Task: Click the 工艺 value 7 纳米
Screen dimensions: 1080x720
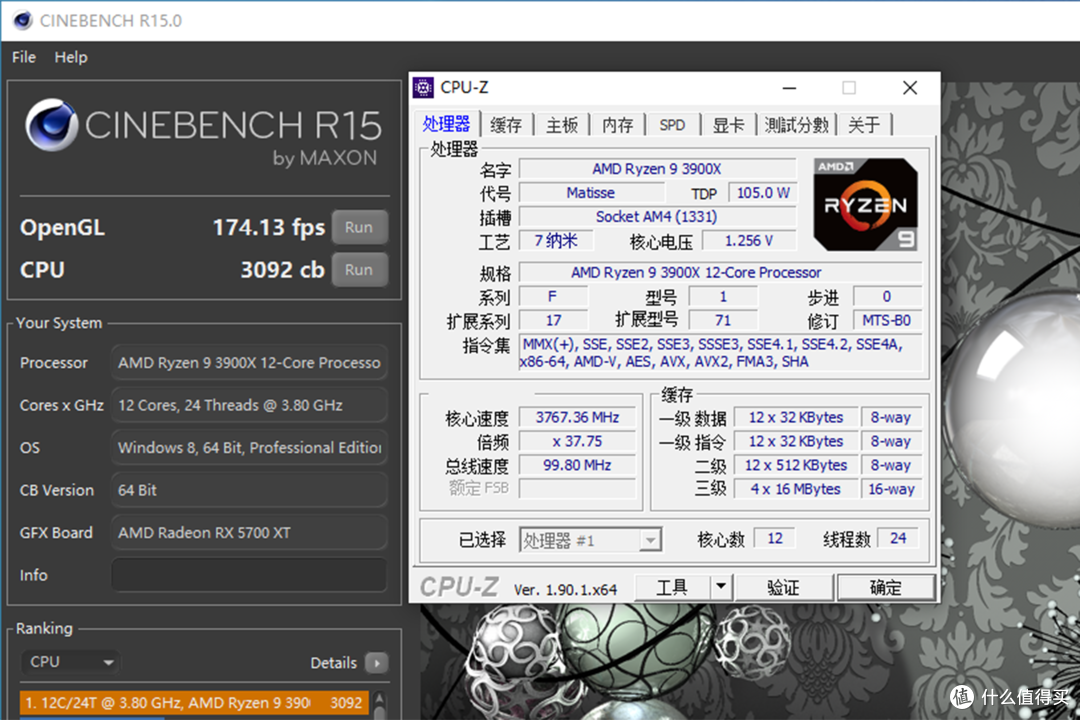Action: [556, 240]
